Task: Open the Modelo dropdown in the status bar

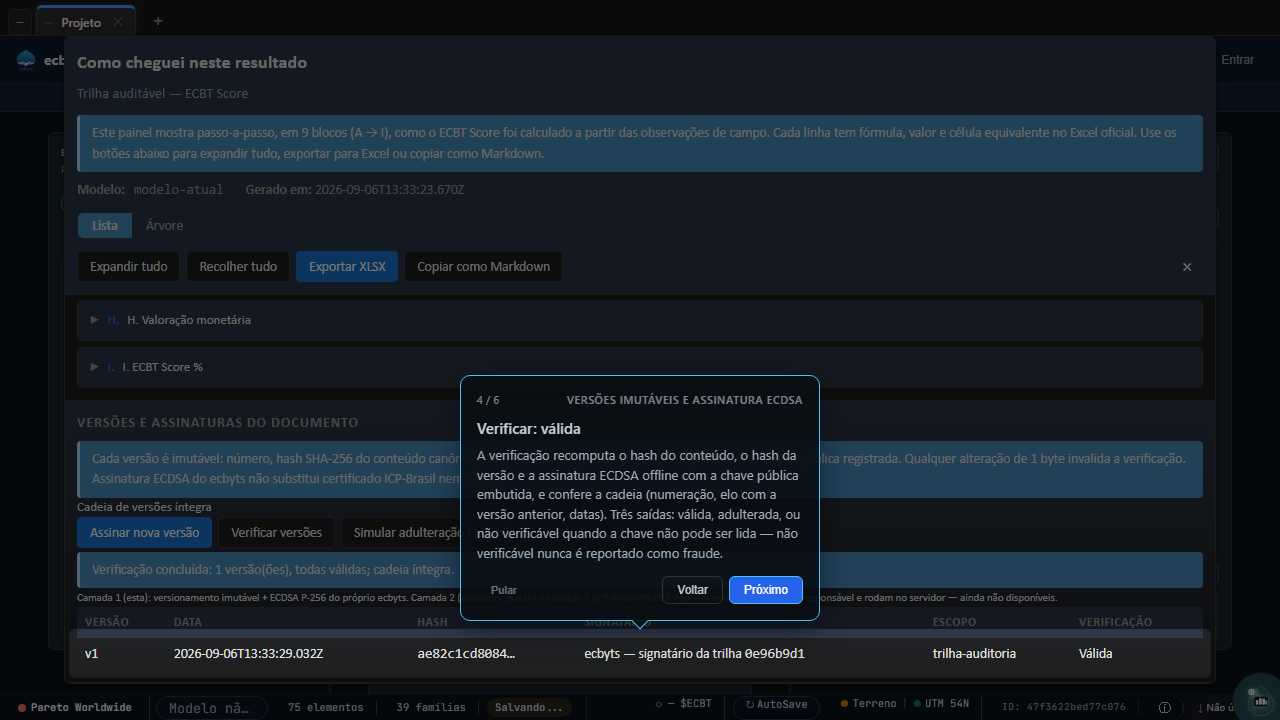Action: tap(211, 708)
